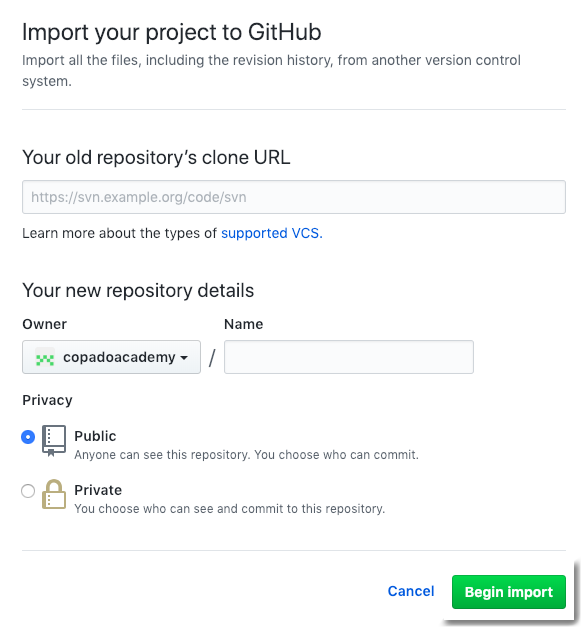
Task: Click the 'Your old repository's clone URL' heading
Action: pos(156,157)
